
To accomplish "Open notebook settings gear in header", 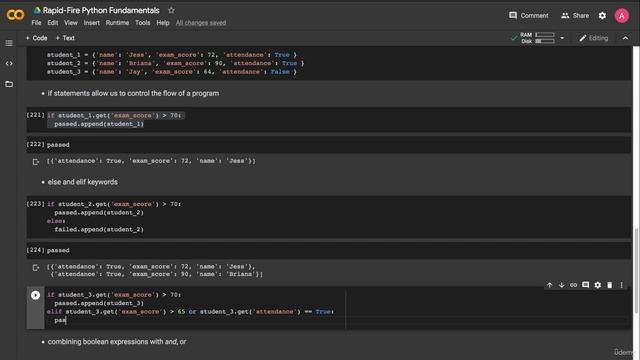I will click(x=602, y=16).
